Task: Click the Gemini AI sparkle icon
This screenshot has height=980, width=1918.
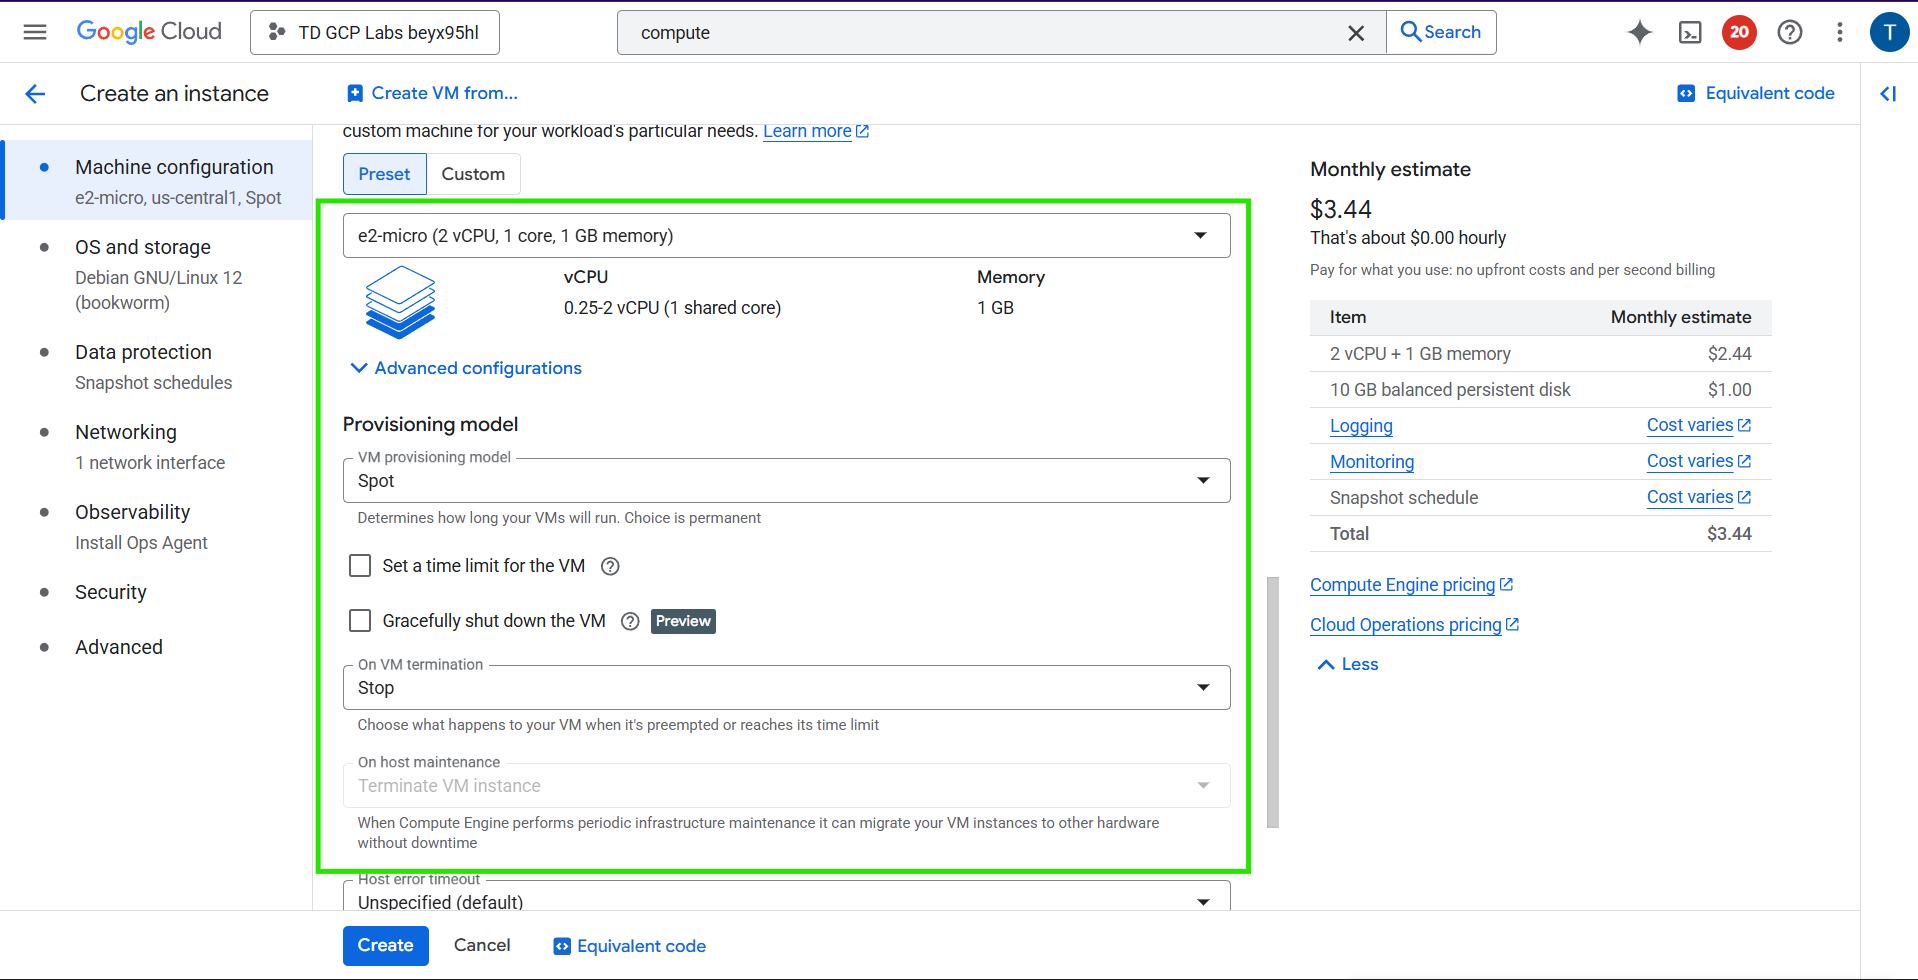Action: 1639,32
